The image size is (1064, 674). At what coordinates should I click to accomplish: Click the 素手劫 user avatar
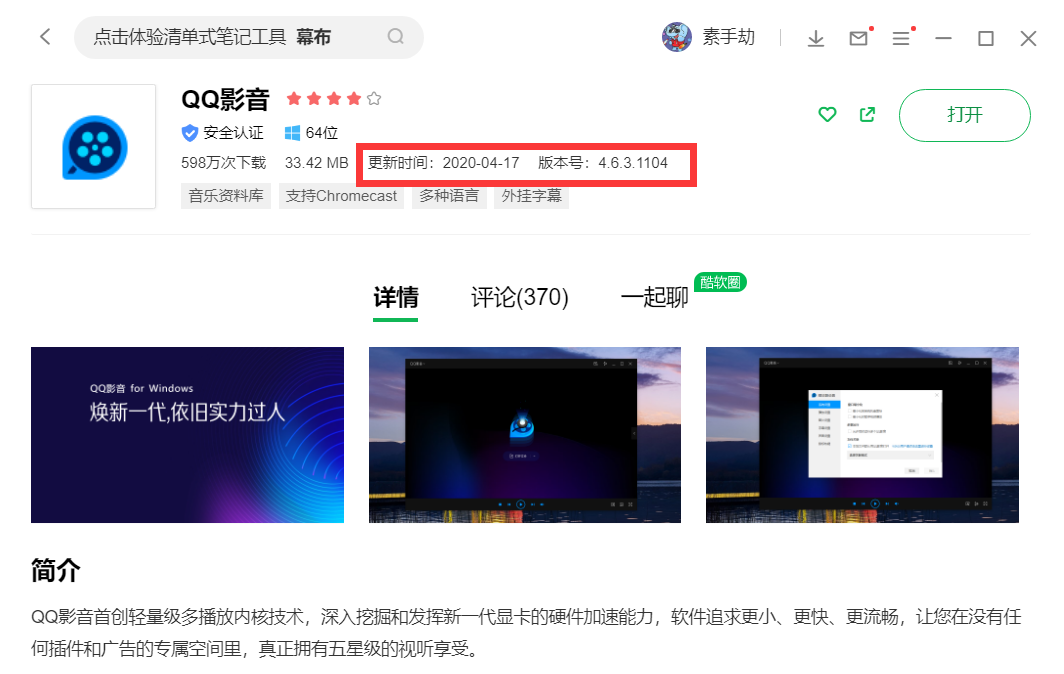click(x=677, y=38)
